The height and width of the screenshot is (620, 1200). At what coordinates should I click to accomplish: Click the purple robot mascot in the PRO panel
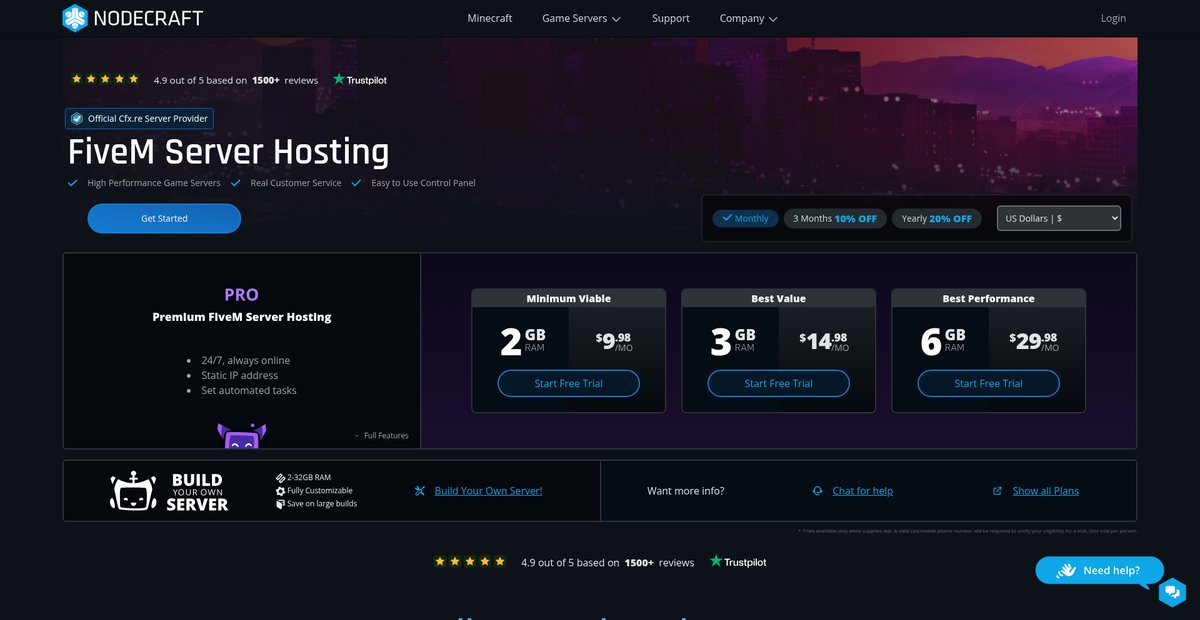click(x=241, y=435)
